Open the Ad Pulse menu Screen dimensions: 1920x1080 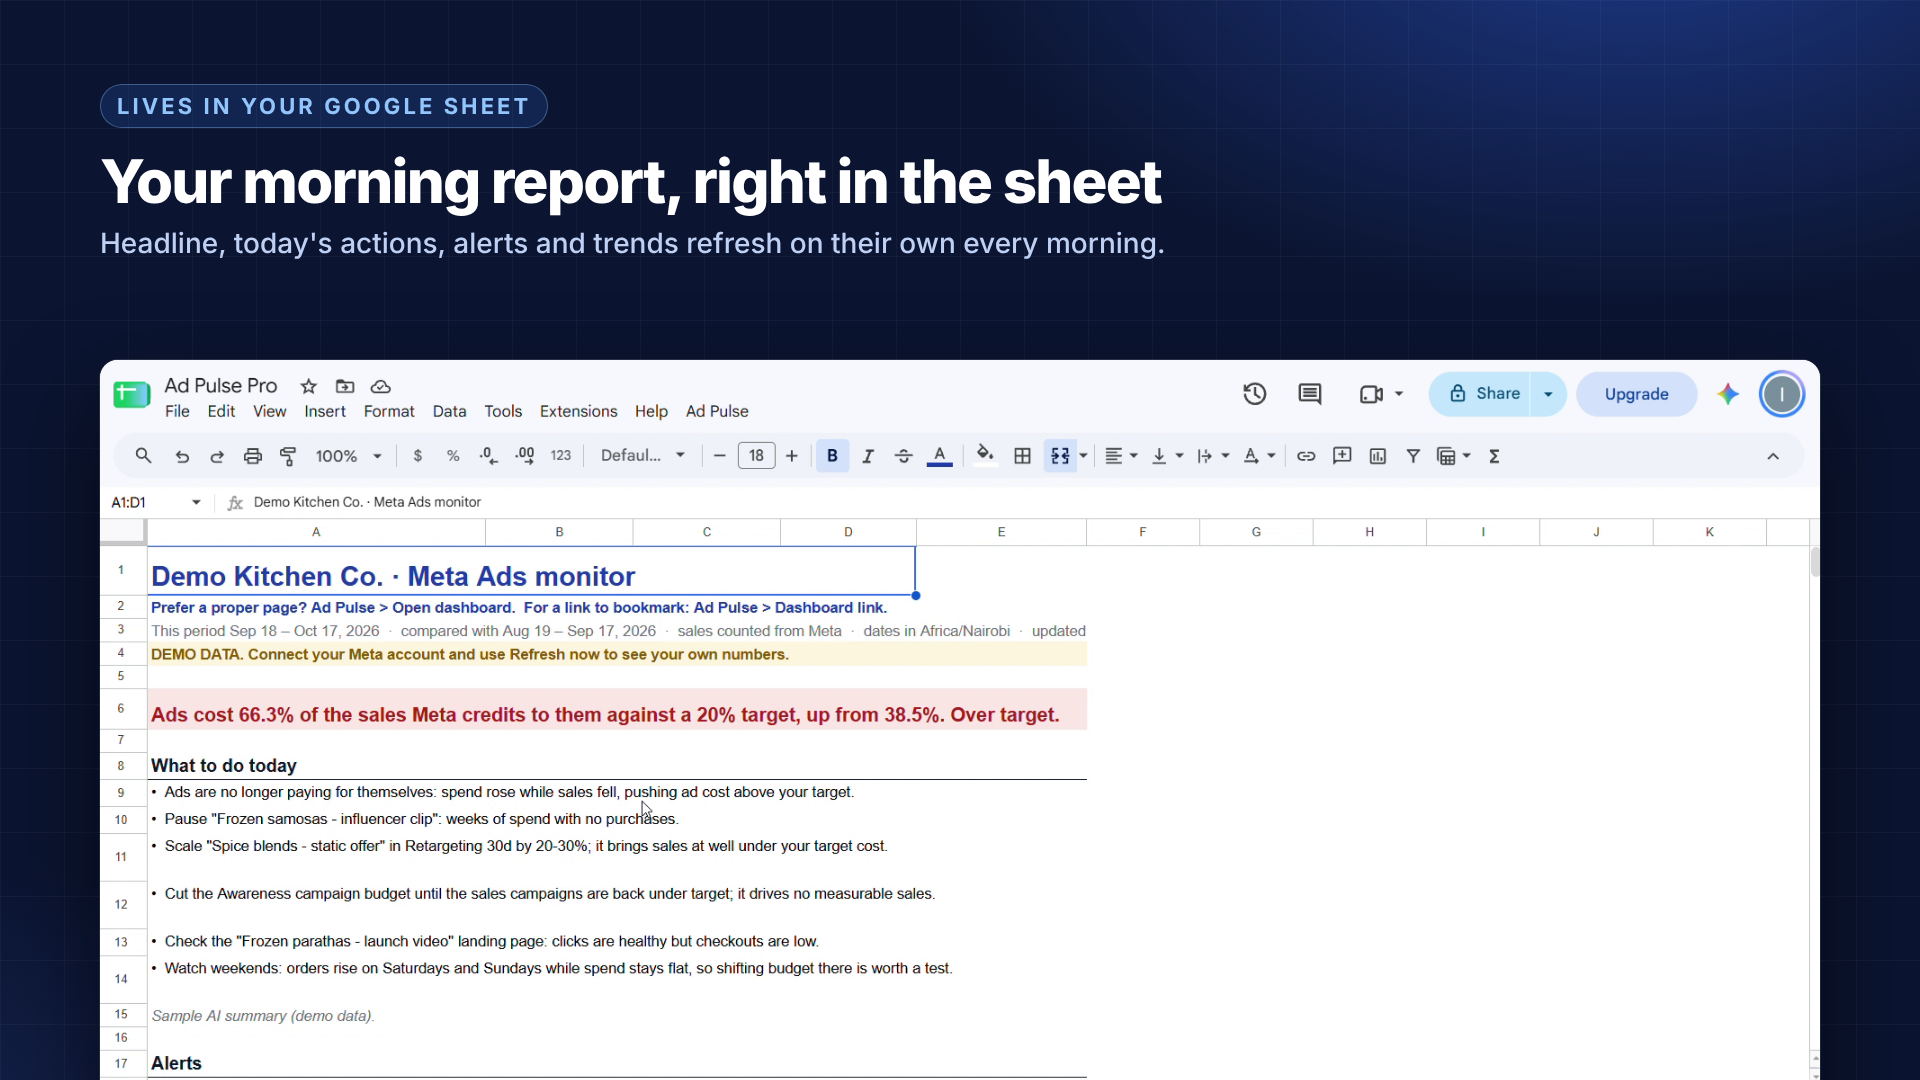(717, 411)
